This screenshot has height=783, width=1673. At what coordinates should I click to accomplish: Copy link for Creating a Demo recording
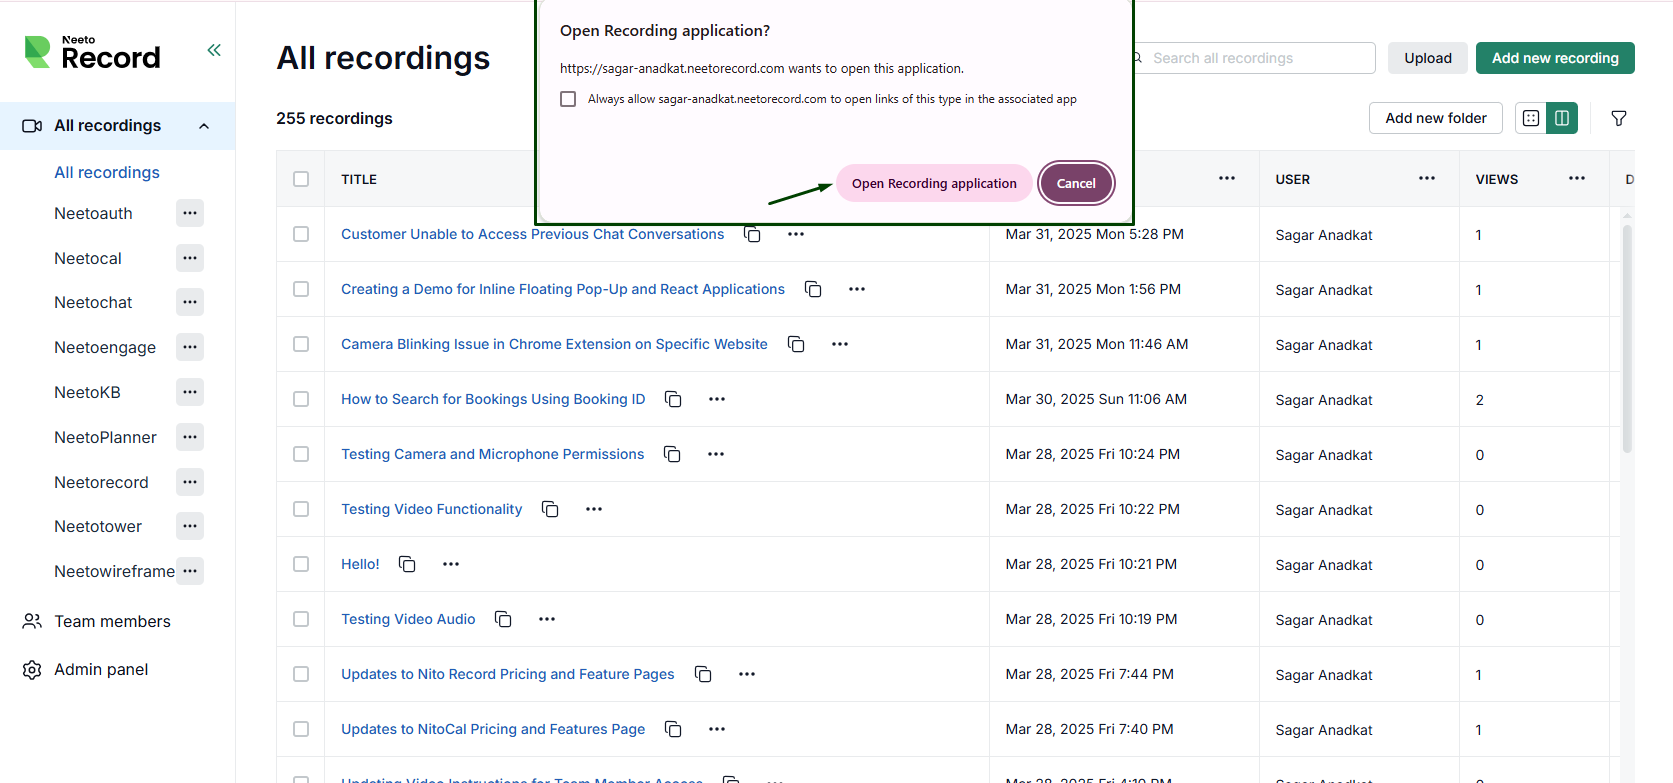pyautogui.click(x=813, y=289)
